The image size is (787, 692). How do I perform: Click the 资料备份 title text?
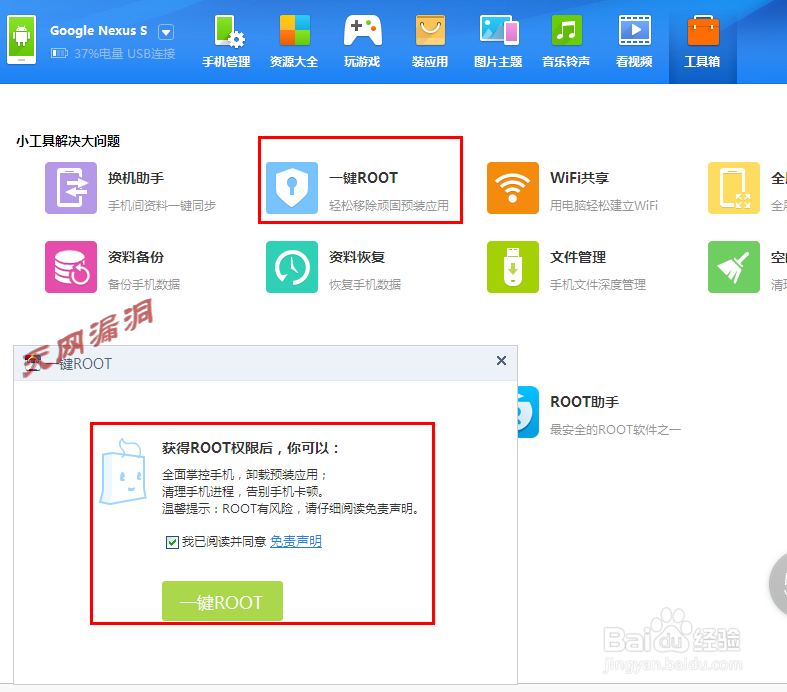click(136, 257)
